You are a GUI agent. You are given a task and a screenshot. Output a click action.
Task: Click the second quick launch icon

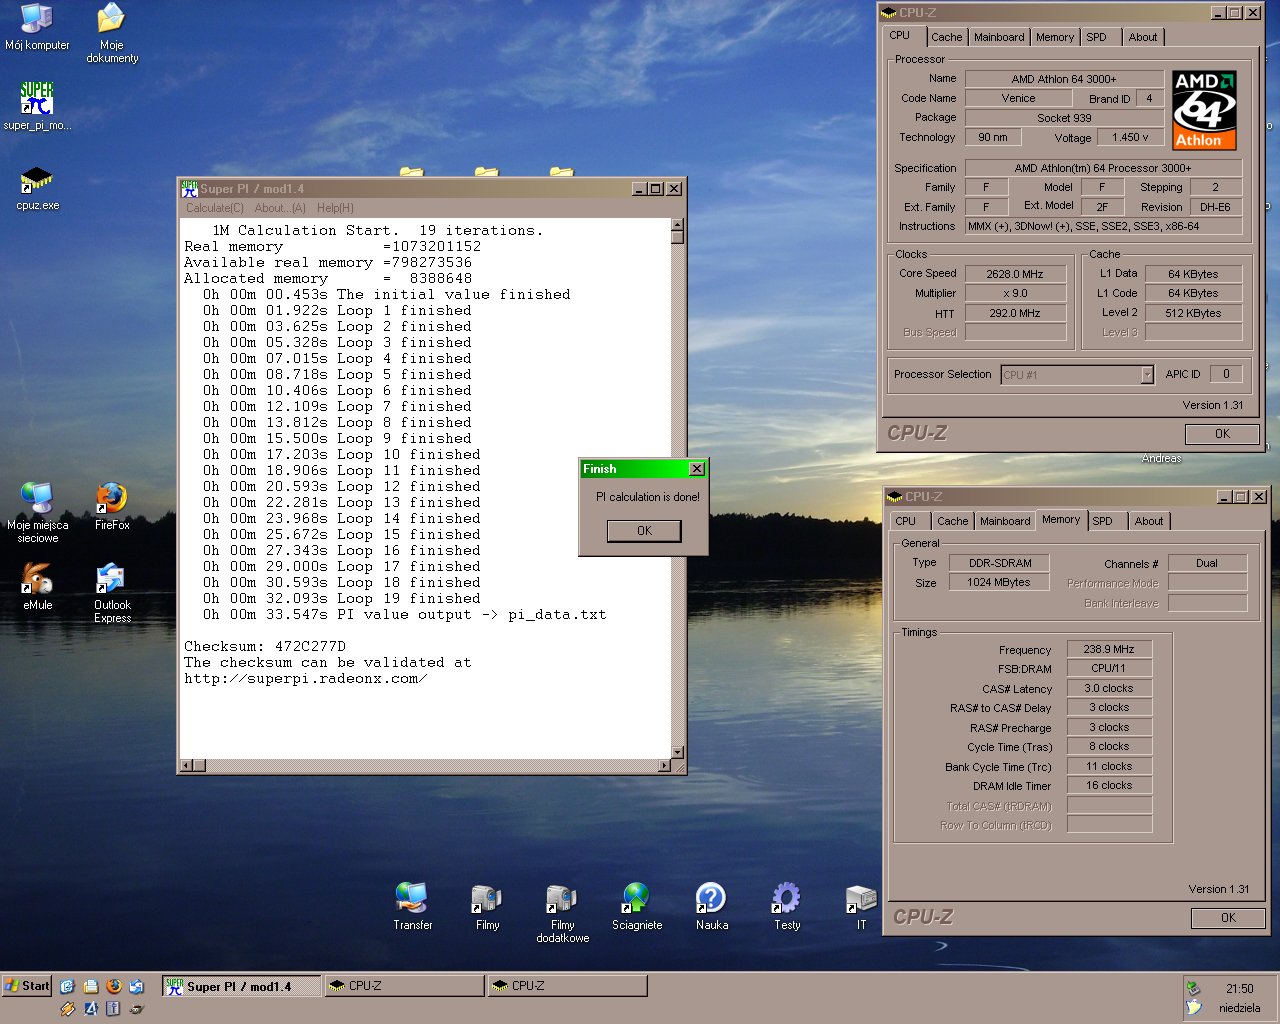click(x=91, y=986)
